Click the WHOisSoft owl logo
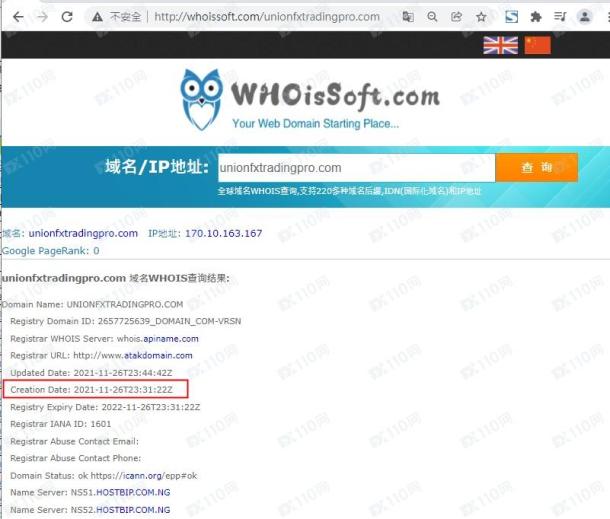 pyautogui.click(x=202, y=100)
